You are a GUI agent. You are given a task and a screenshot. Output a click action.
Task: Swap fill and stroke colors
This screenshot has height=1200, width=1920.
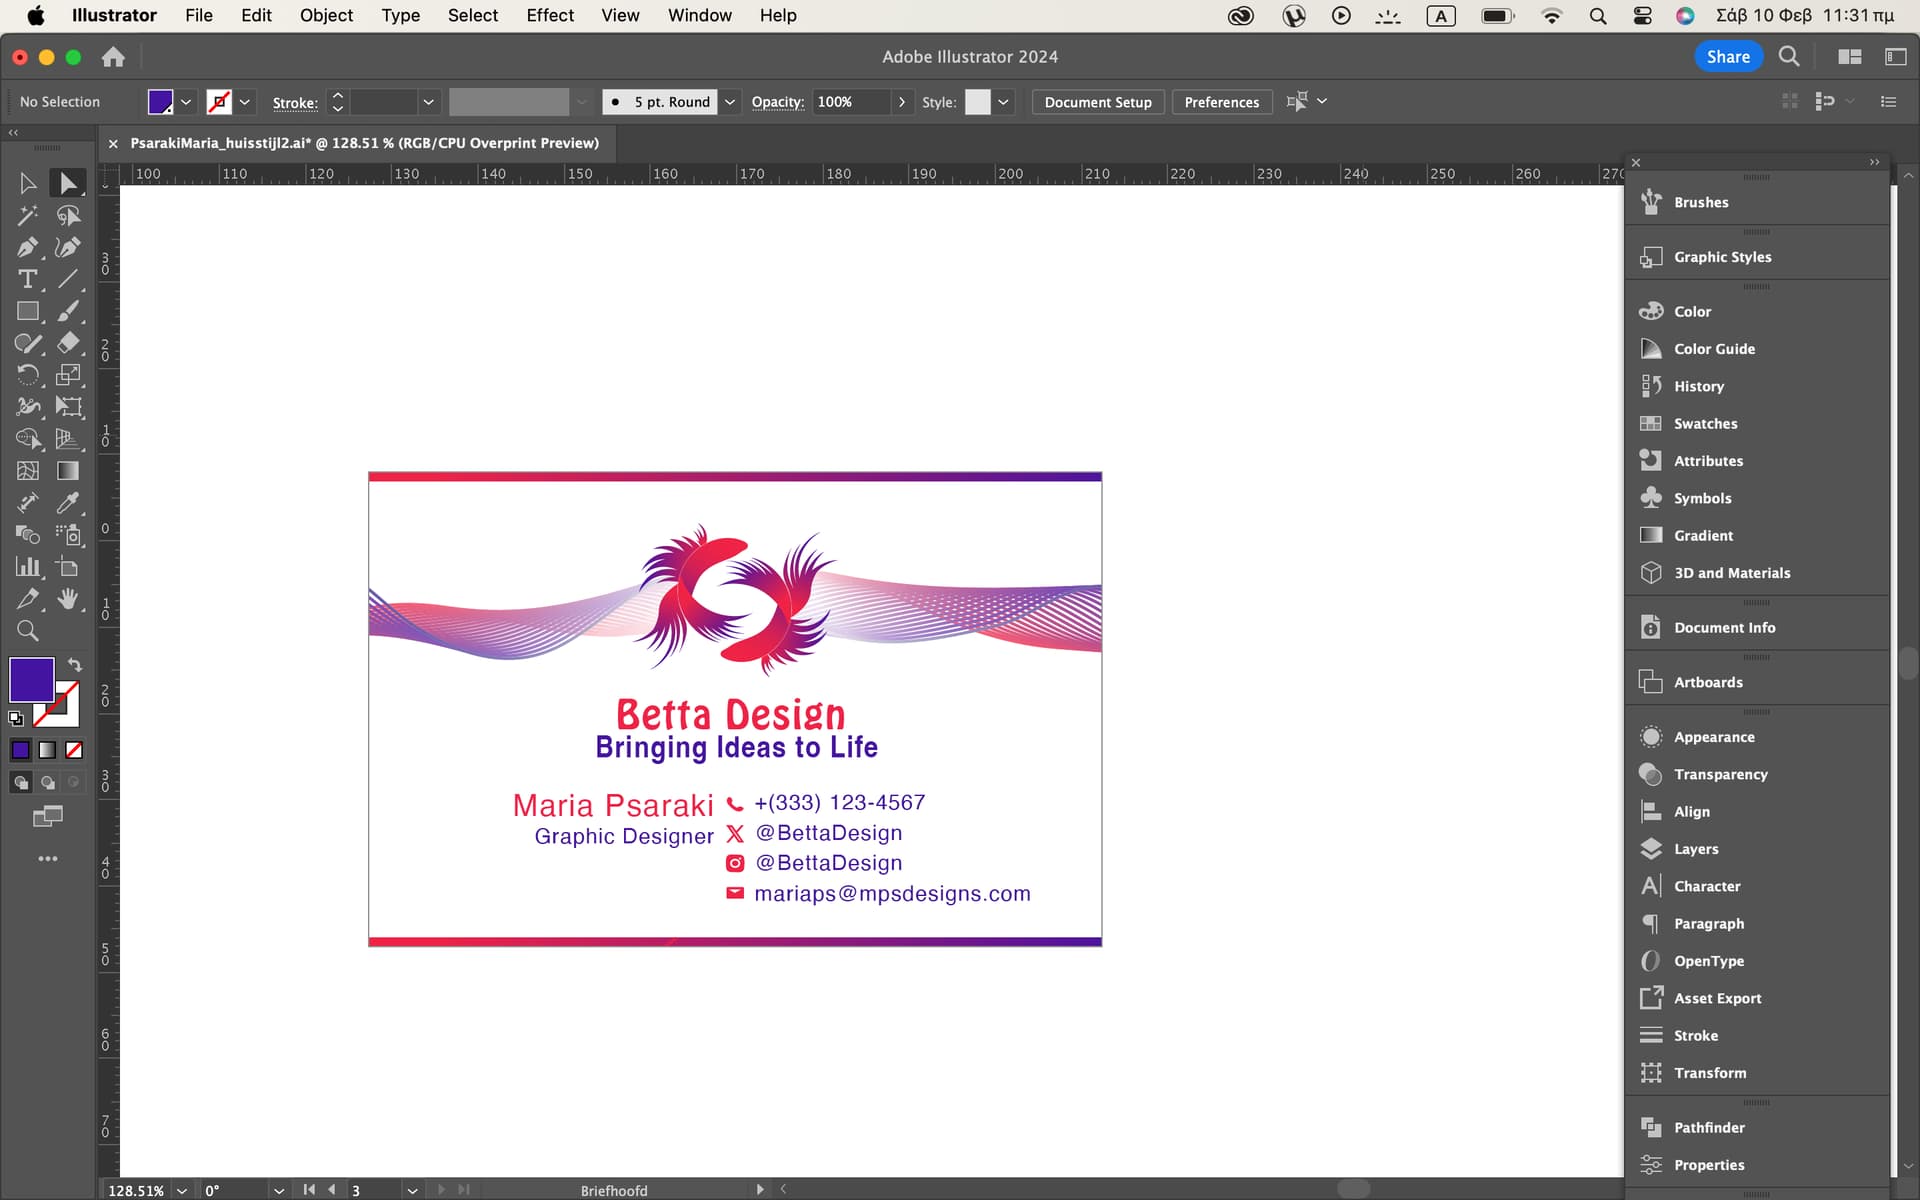coord(75,665)
